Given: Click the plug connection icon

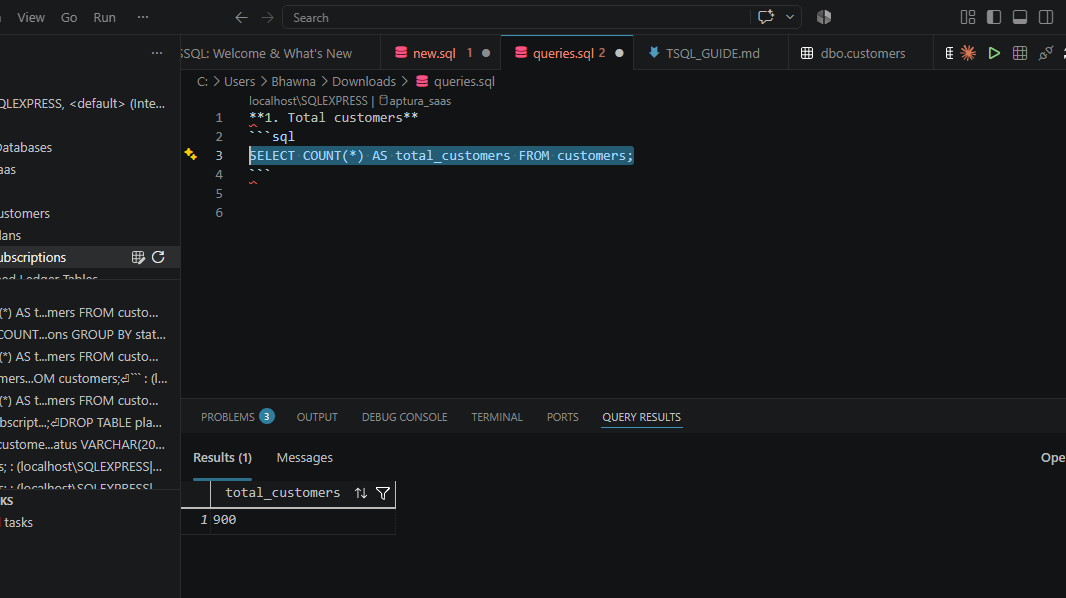Looking at the screenshot, I should click(1046, 53).
